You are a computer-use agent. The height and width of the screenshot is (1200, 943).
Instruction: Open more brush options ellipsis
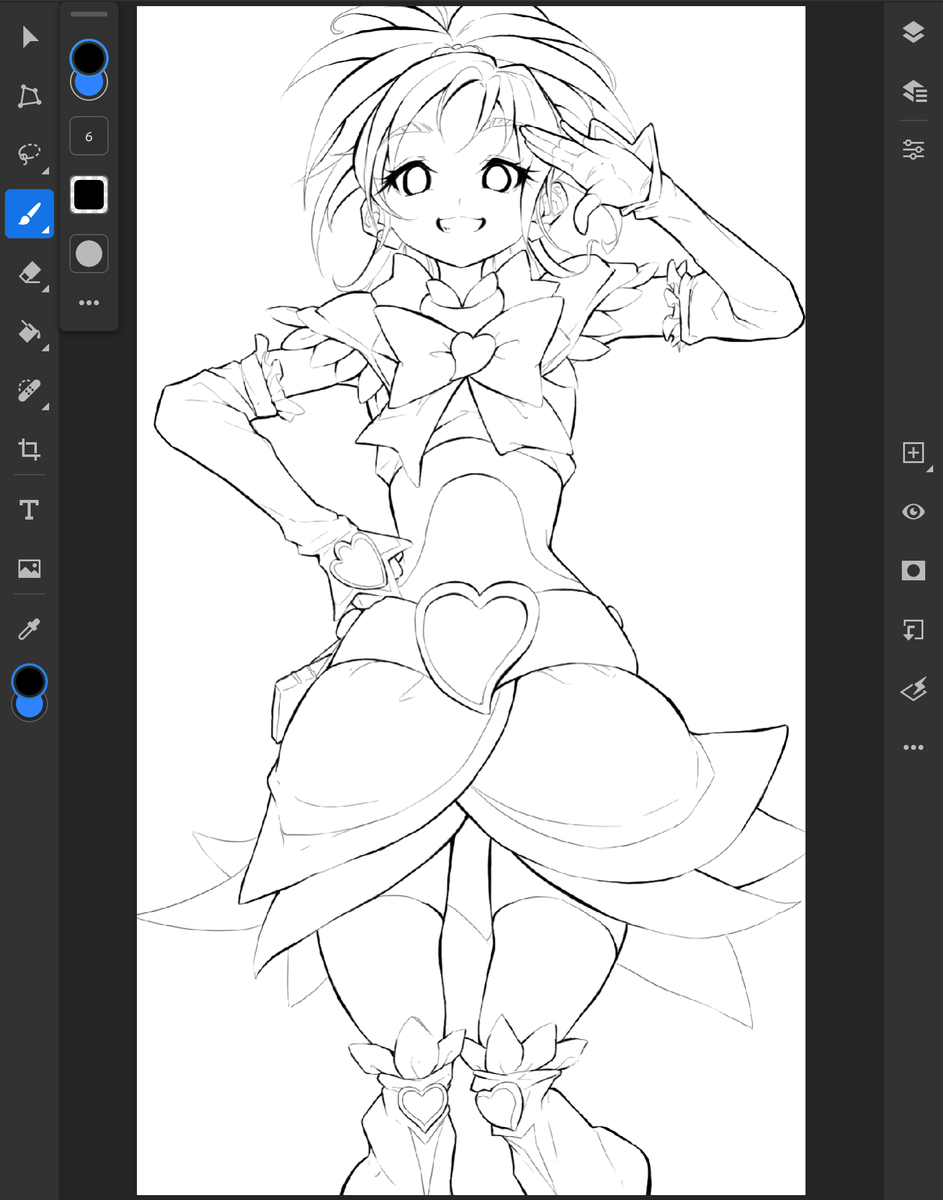[x=89, y=302]
